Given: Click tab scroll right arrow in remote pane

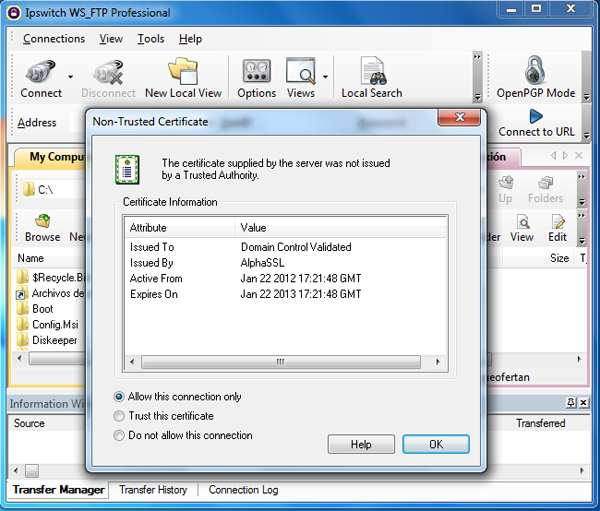Looking at the screenshot, I should click(565, 155).
